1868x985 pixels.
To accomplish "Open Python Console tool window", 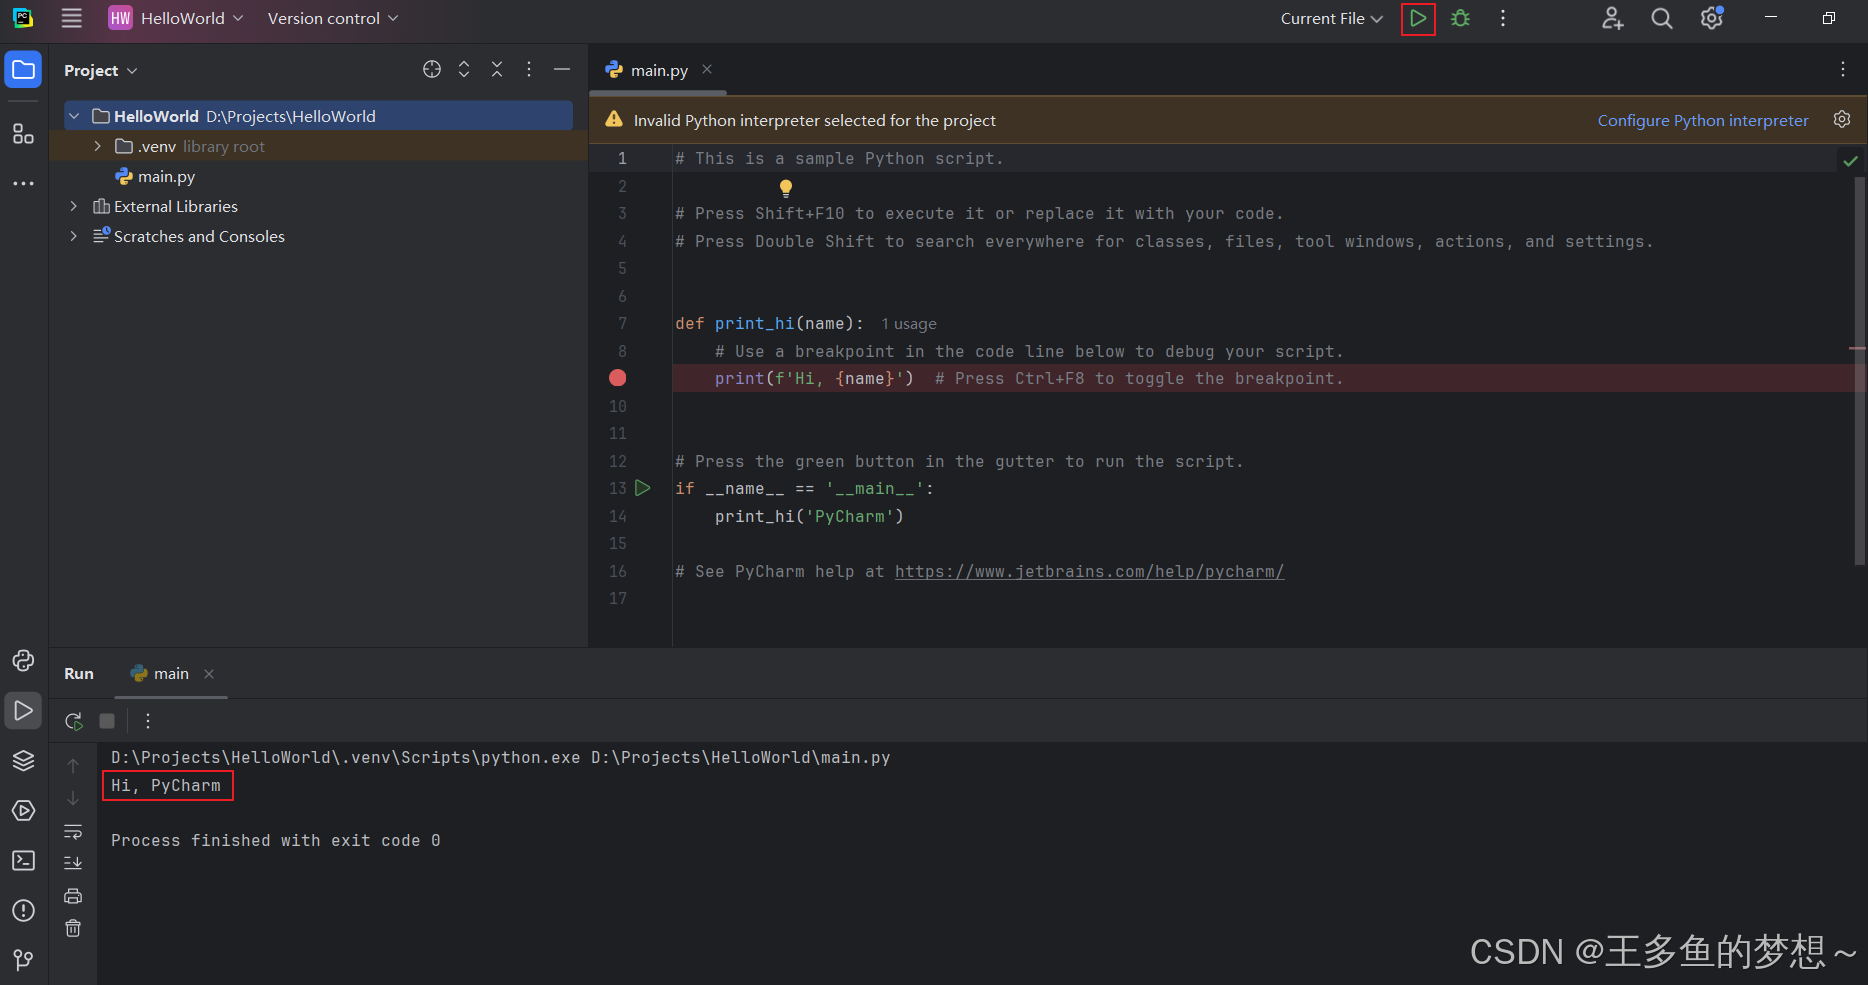I will point(23,661).
